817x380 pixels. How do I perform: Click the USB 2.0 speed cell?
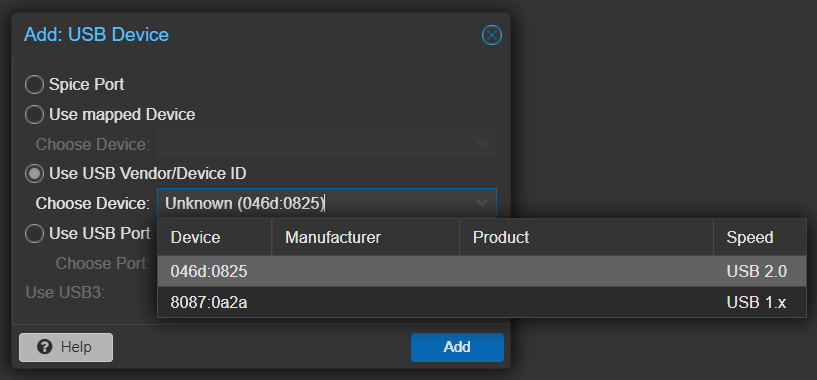(x=757, y=271)
